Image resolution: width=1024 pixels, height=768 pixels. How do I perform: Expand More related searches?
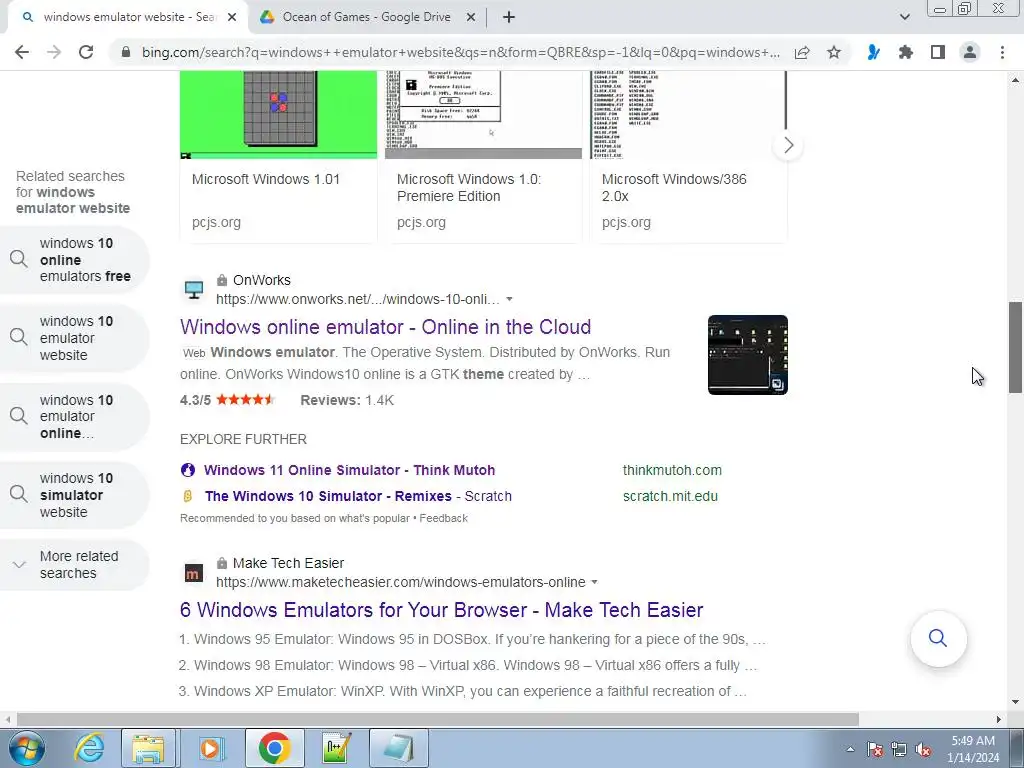pos(74,565)
